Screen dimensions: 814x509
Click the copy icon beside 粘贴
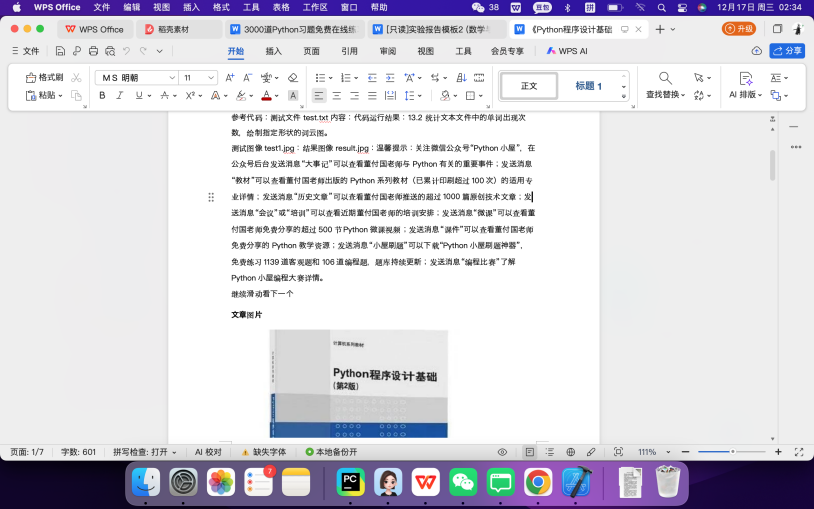(76, 96)
